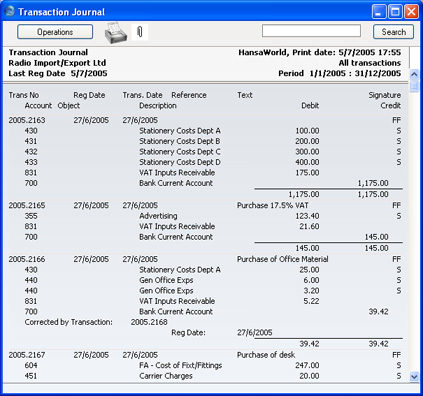Click the 5.22 VAT debit amount
Viewport: 423px width, 396px height.
[311, 301]
